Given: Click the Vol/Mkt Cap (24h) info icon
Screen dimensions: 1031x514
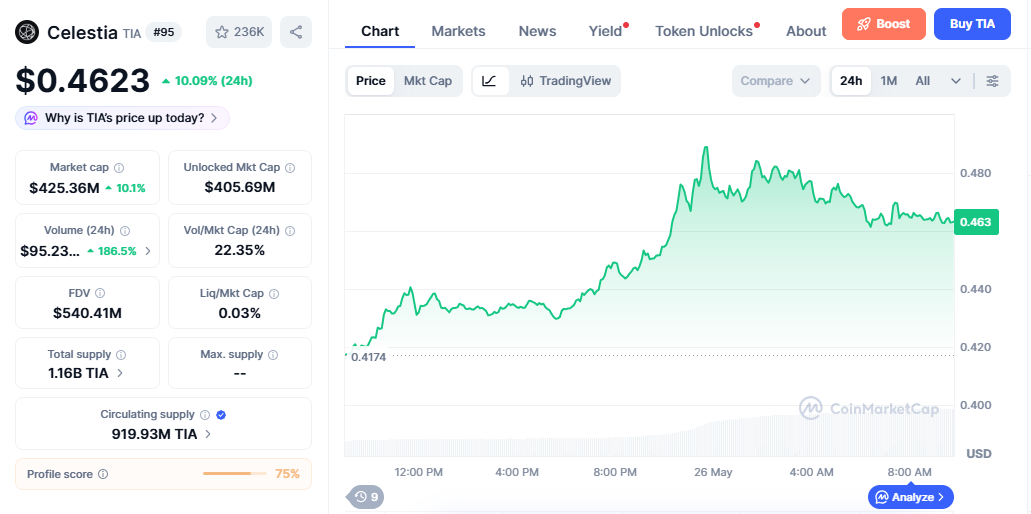Looking at the screenshot, I should 290,231.
